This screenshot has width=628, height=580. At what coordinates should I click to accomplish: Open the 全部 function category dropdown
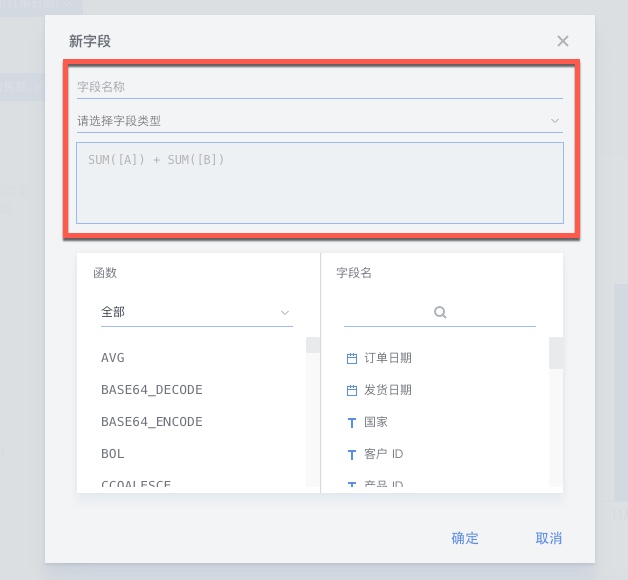(197, 312)
